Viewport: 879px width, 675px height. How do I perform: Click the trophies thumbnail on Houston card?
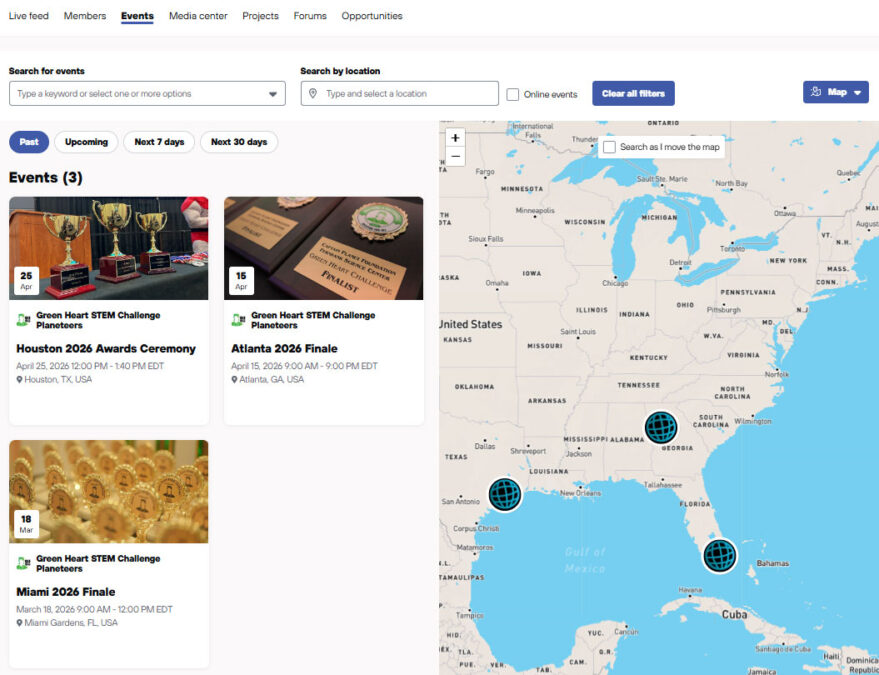point(109,248)
